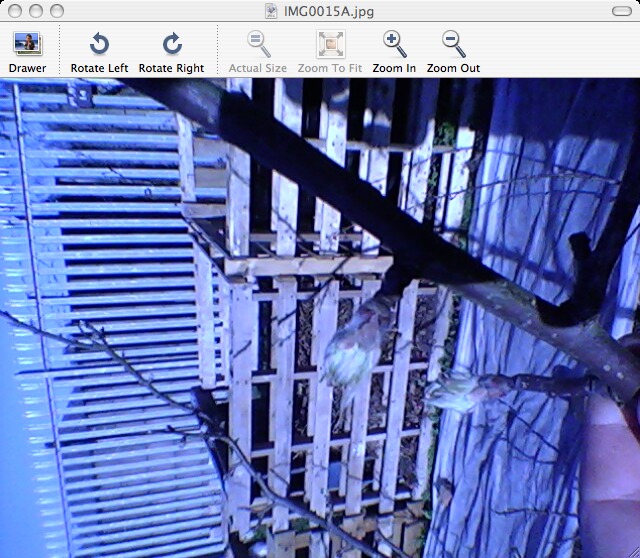This screenshot has height=558, width=640.
Task: Minimize the image window to the Dock
Action: (33, 10)
